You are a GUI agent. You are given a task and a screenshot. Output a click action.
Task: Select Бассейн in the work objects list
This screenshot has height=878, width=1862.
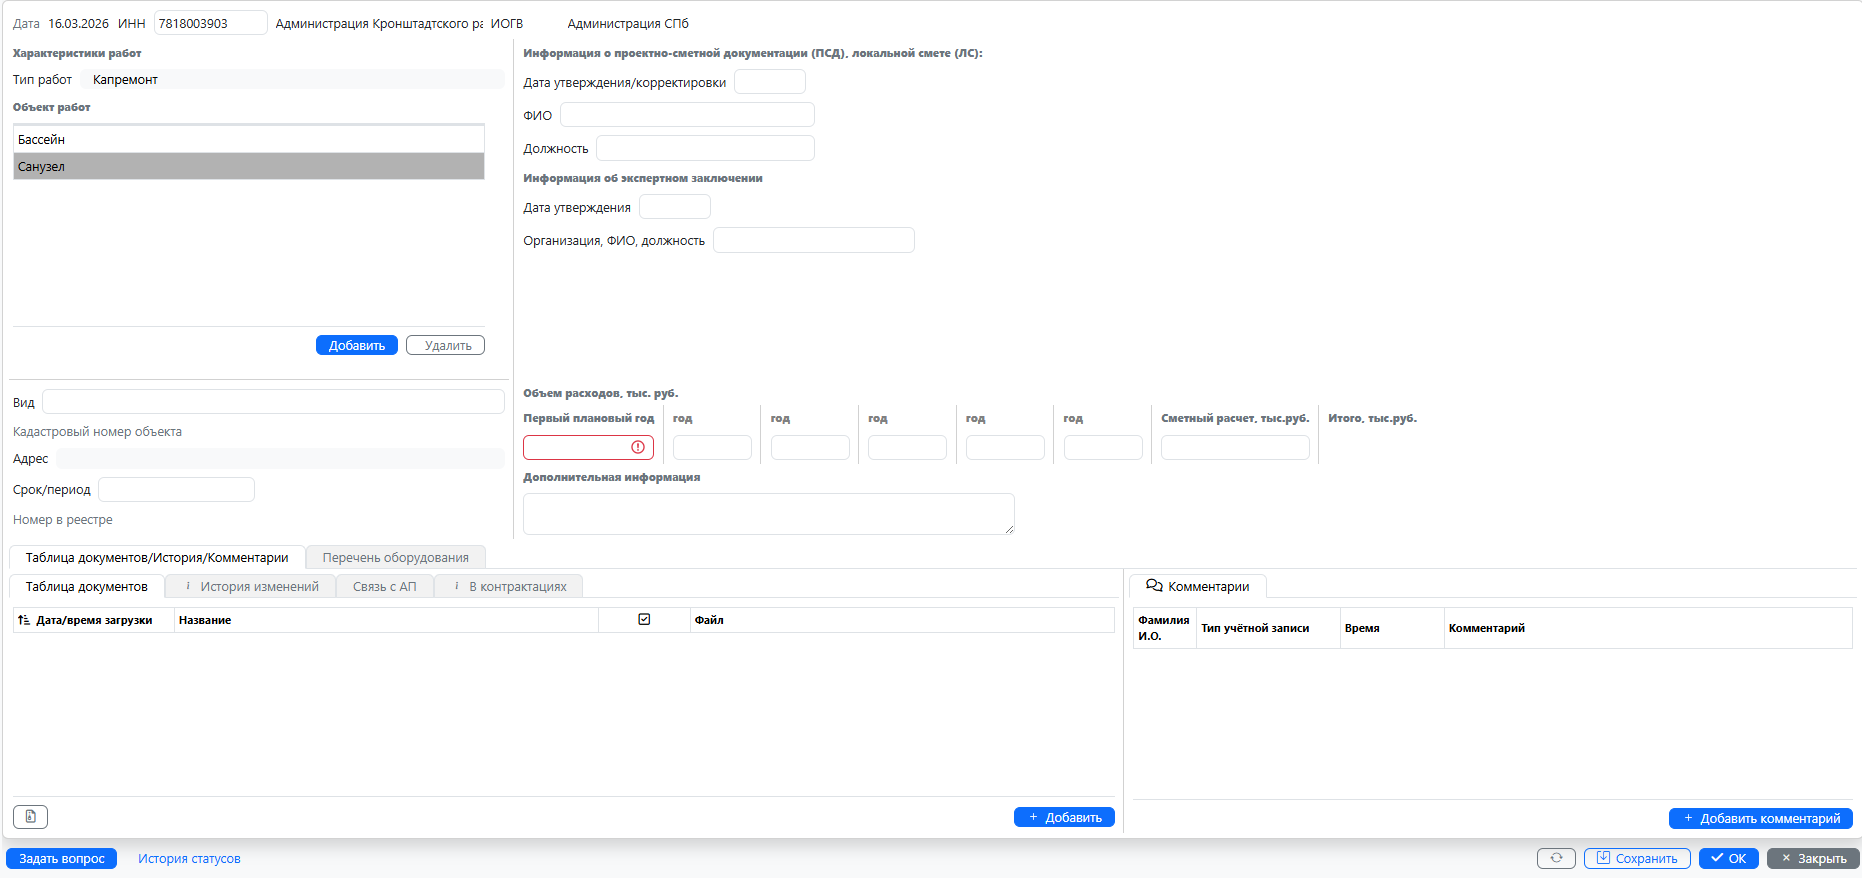[x=248, y=139]
